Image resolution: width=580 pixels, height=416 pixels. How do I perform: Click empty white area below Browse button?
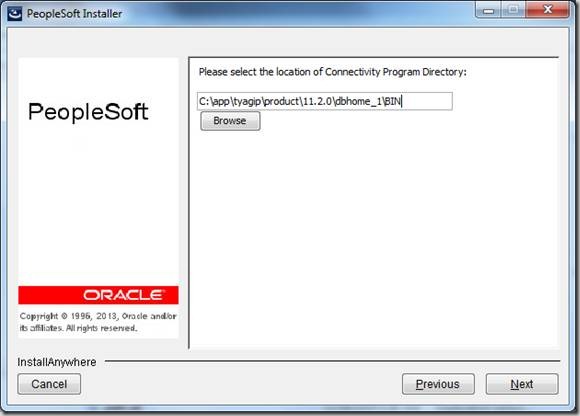pos(373,237)
